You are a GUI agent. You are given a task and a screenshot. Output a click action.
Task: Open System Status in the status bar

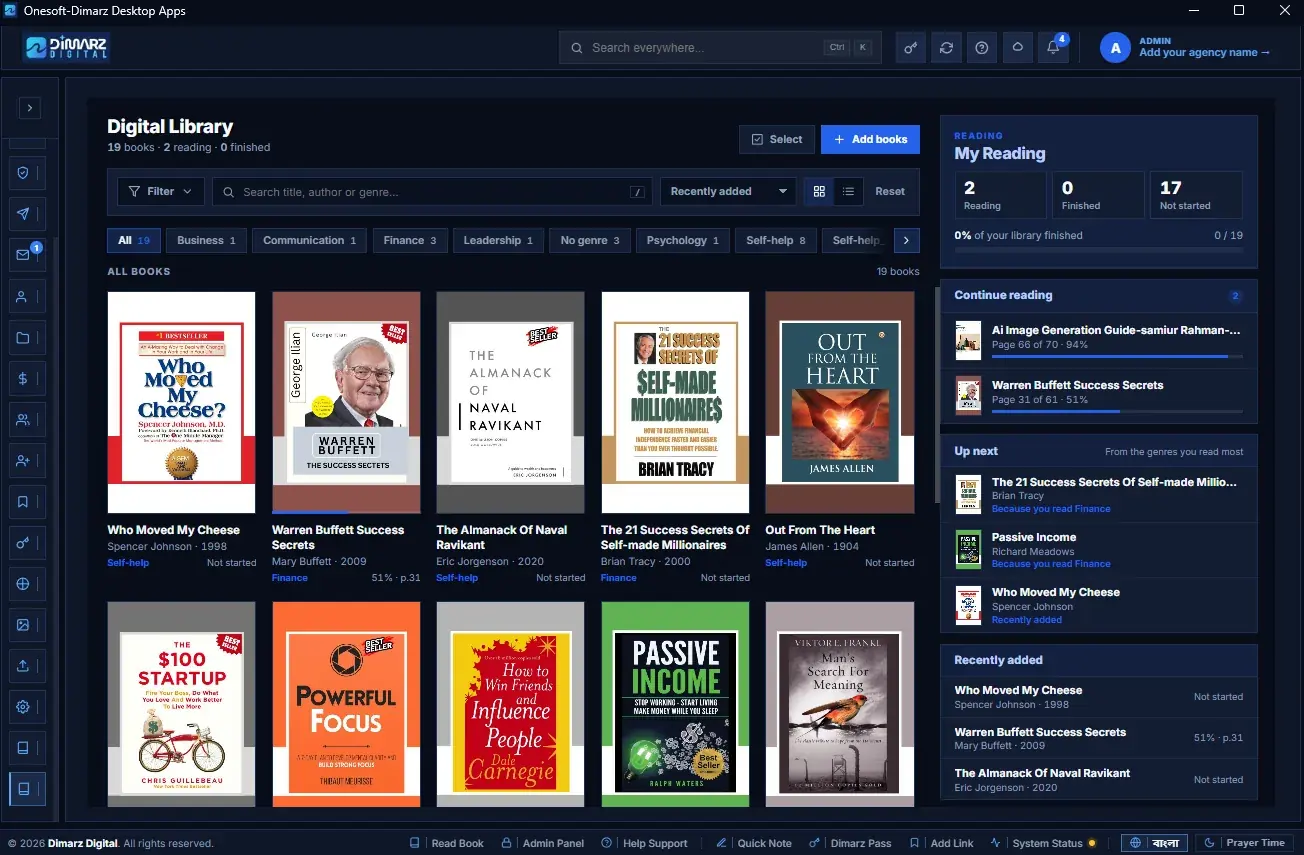pyautogui.click(x=1044, y=843)
